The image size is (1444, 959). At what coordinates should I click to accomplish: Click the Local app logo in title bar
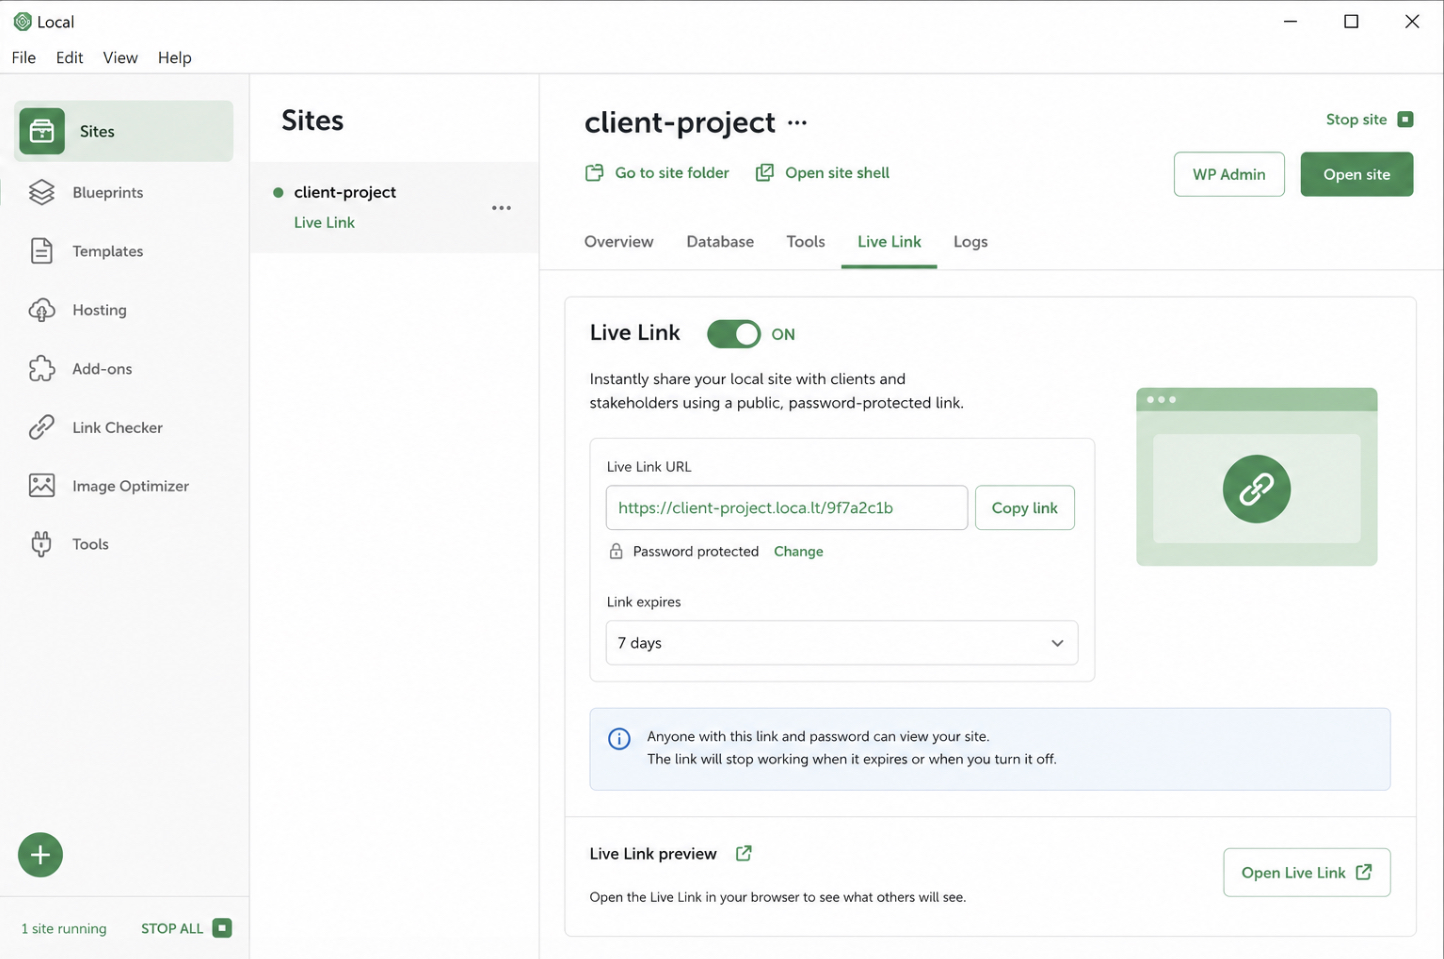[x=22, y=21]
